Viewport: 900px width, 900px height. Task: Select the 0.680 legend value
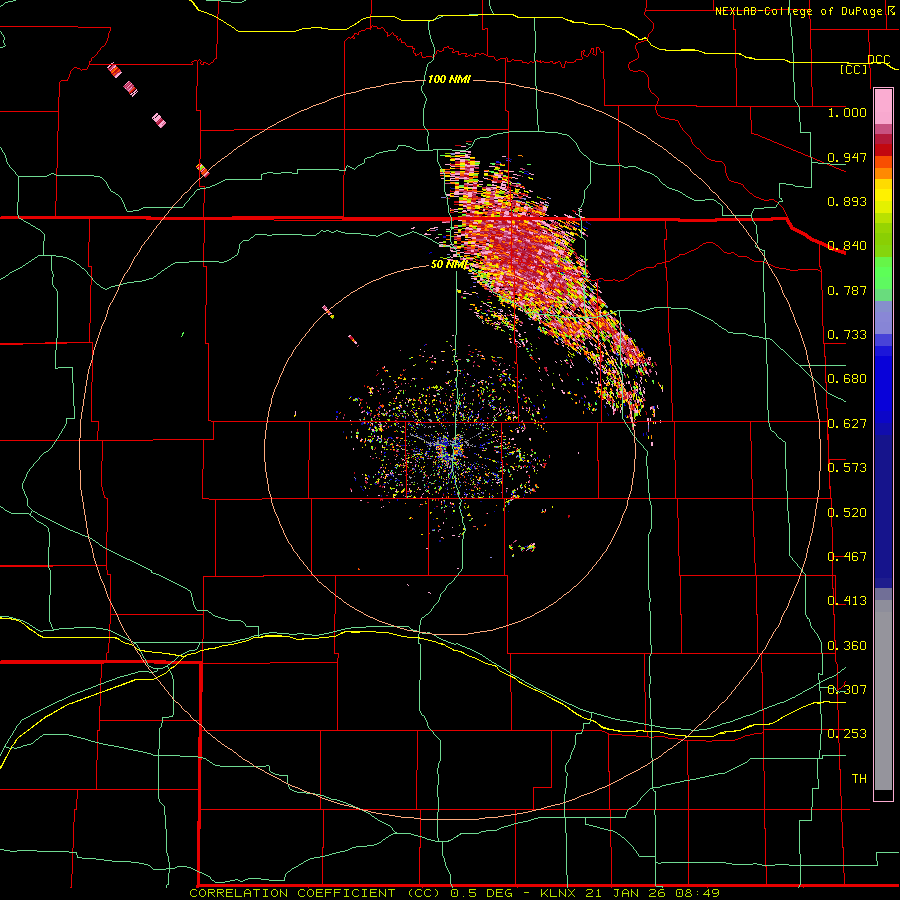[847, 379]
